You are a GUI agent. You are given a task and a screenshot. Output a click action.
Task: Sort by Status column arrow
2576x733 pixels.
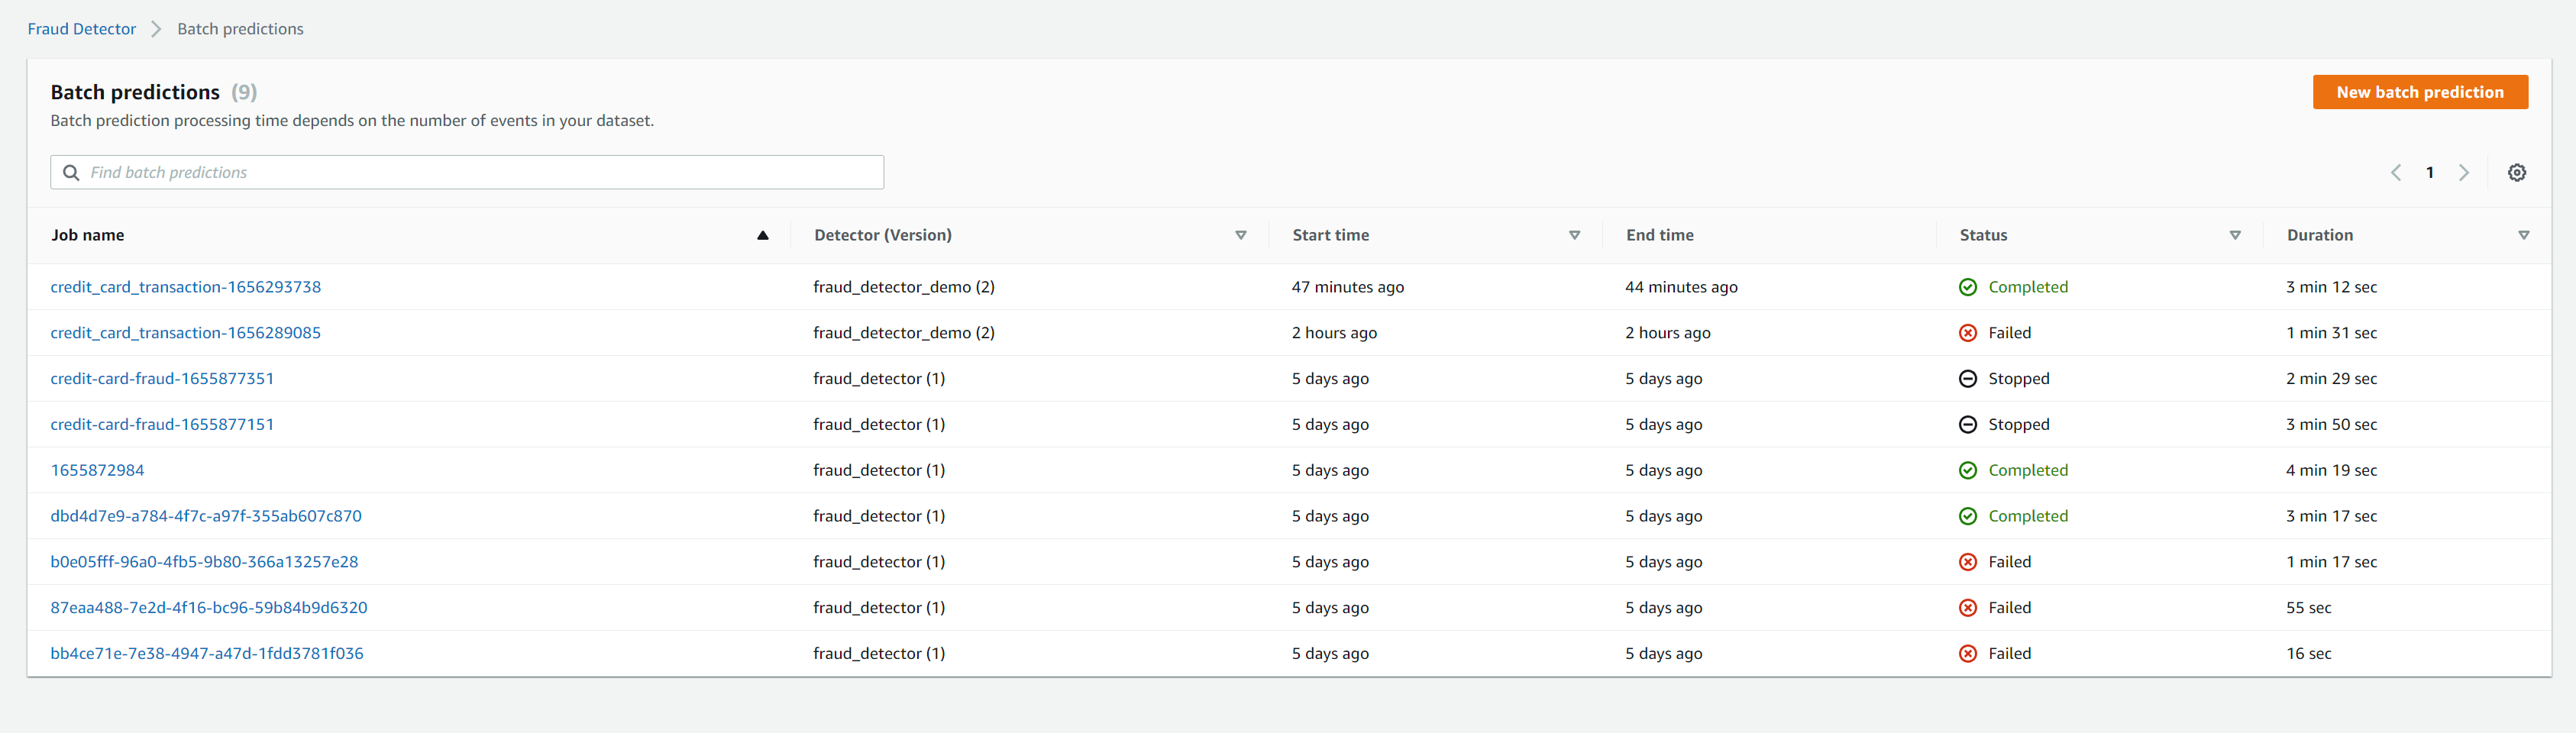[x=2235, y=235]
